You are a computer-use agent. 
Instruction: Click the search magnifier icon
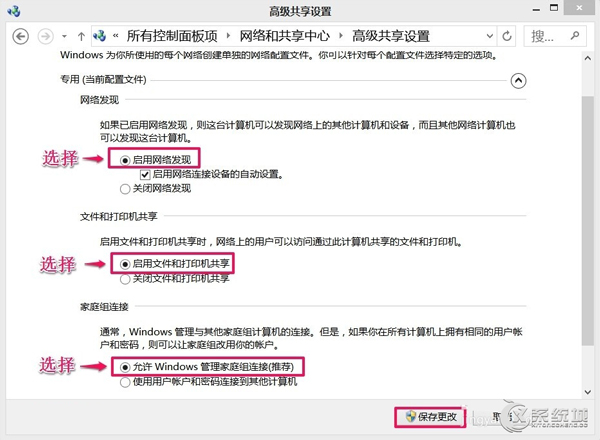point(574,36)
